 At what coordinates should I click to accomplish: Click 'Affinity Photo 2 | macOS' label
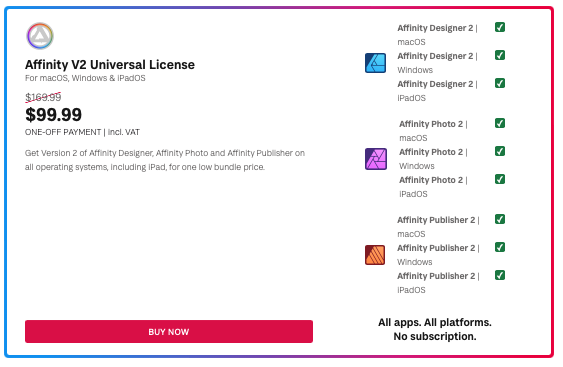[433, 131]
